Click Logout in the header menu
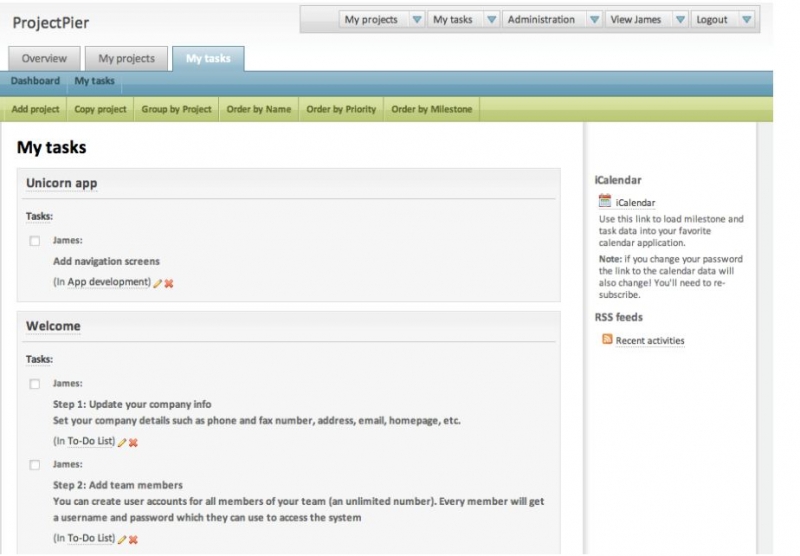Image resolution: width=800 pixels, height=556 pixels. coord(712,19)
